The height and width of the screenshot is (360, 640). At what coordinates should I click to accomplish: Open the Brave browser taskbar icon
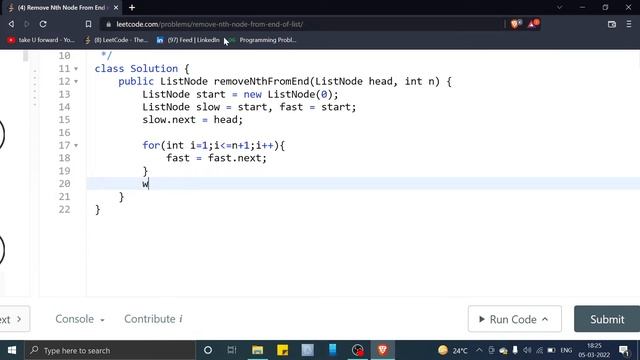[x=383, y=350]
